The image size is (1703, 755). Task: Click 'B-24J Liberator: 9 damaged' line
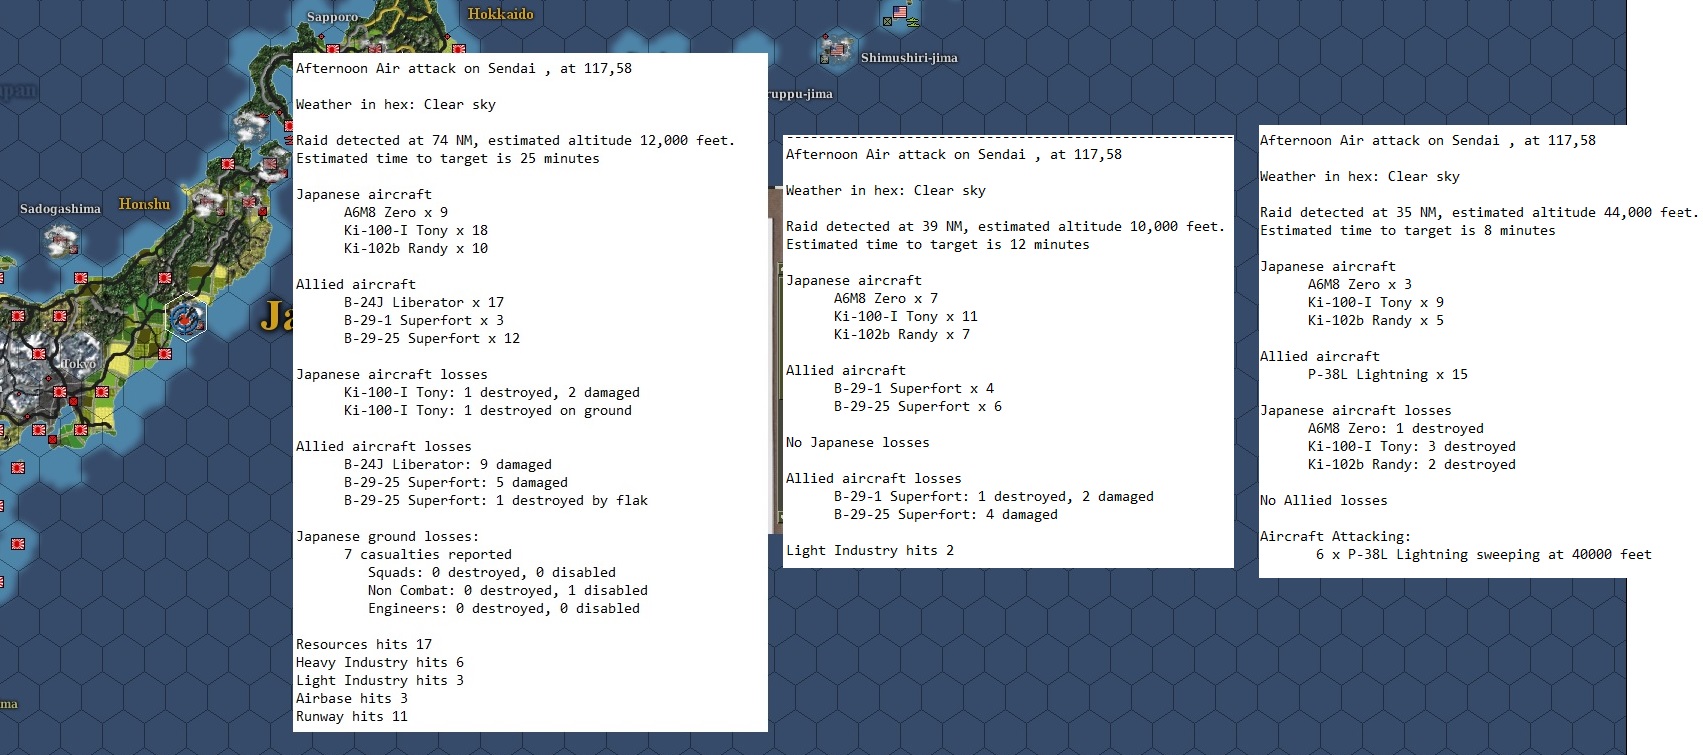pos(448,465)
